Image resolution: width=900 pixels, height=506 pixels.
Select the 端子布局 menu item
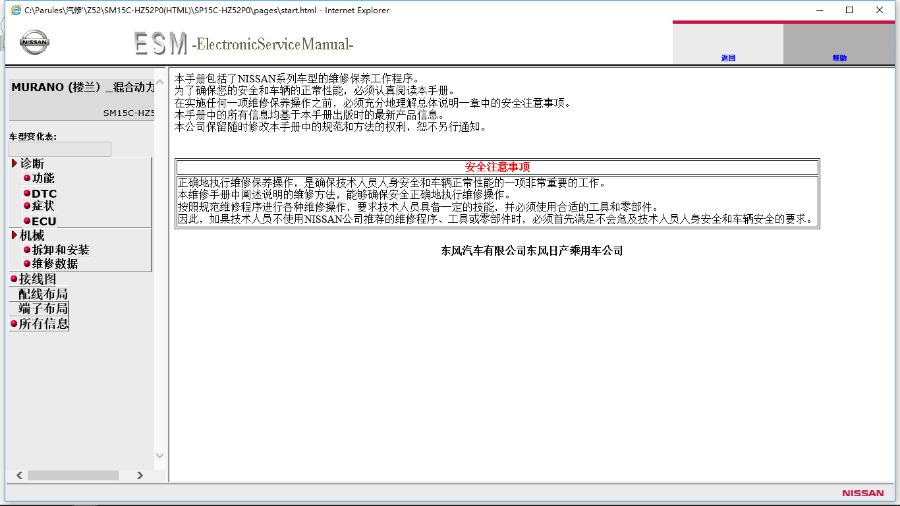(x=43, y=309)
